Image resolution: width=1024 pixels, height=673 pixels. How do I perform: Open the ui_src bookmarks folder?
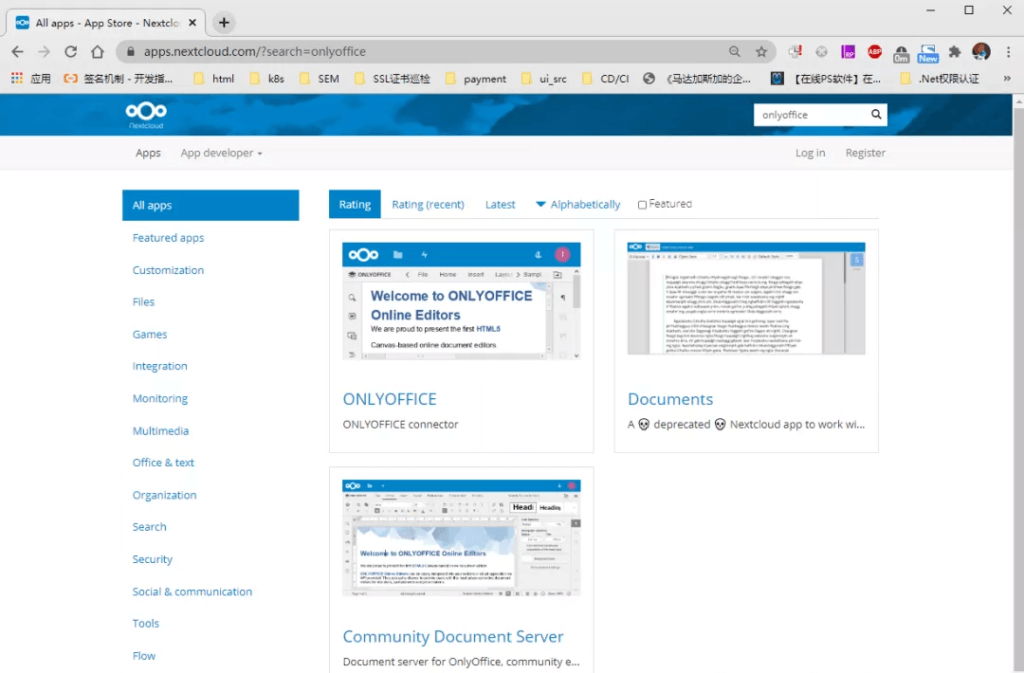[544, 79]
